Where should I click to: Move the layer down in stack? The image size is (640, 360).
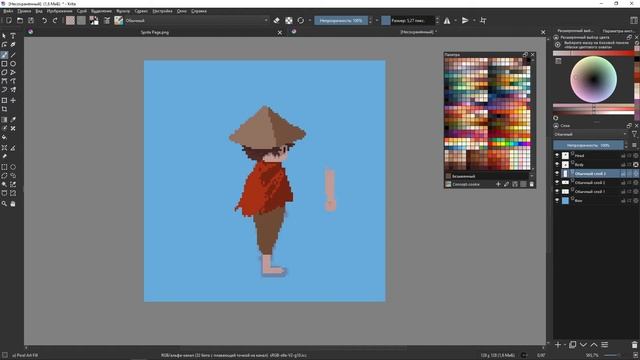click(x=583, y=345)
